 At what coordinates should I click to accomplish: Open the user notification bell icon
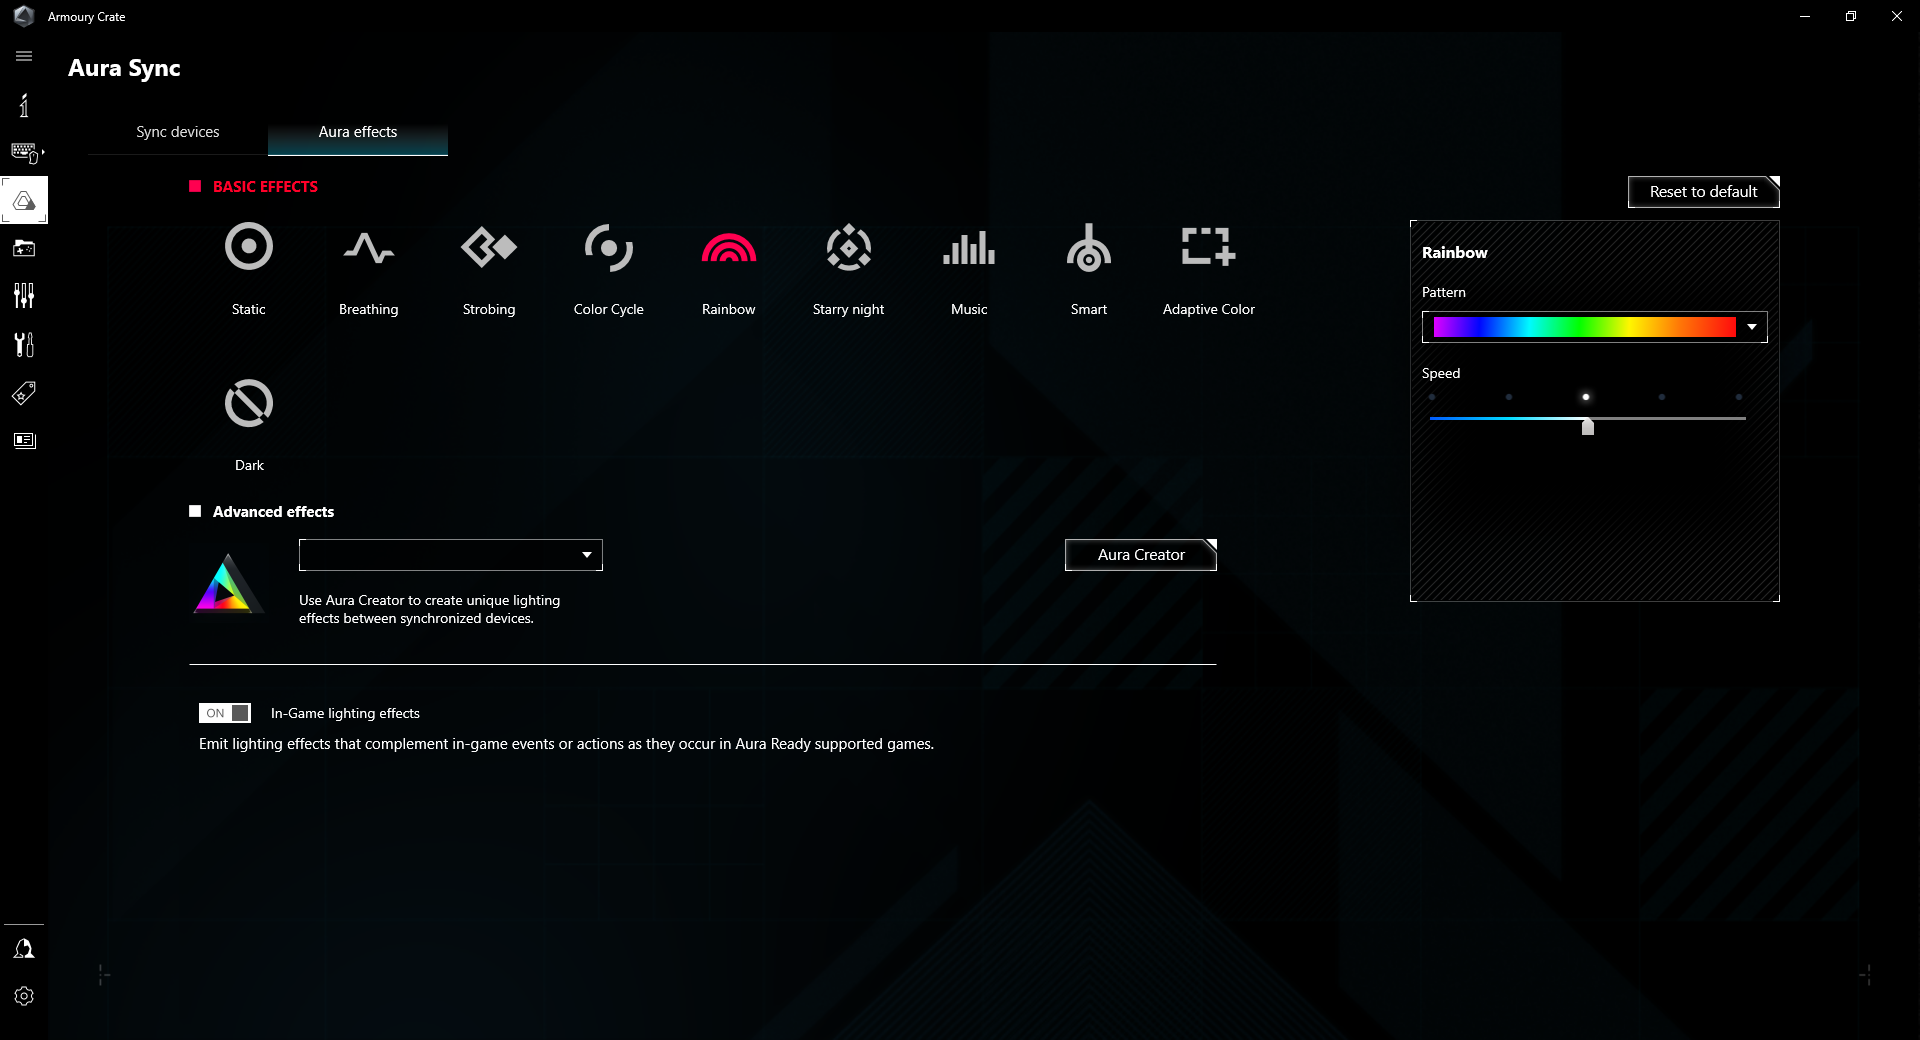[24, 948]
